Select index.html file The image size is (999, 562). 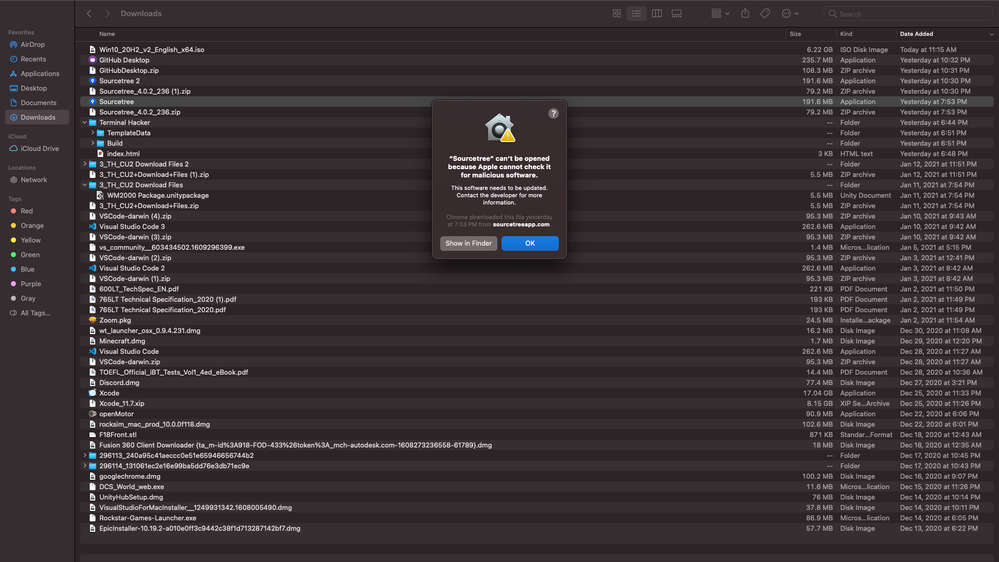click(x=123, y=154)
